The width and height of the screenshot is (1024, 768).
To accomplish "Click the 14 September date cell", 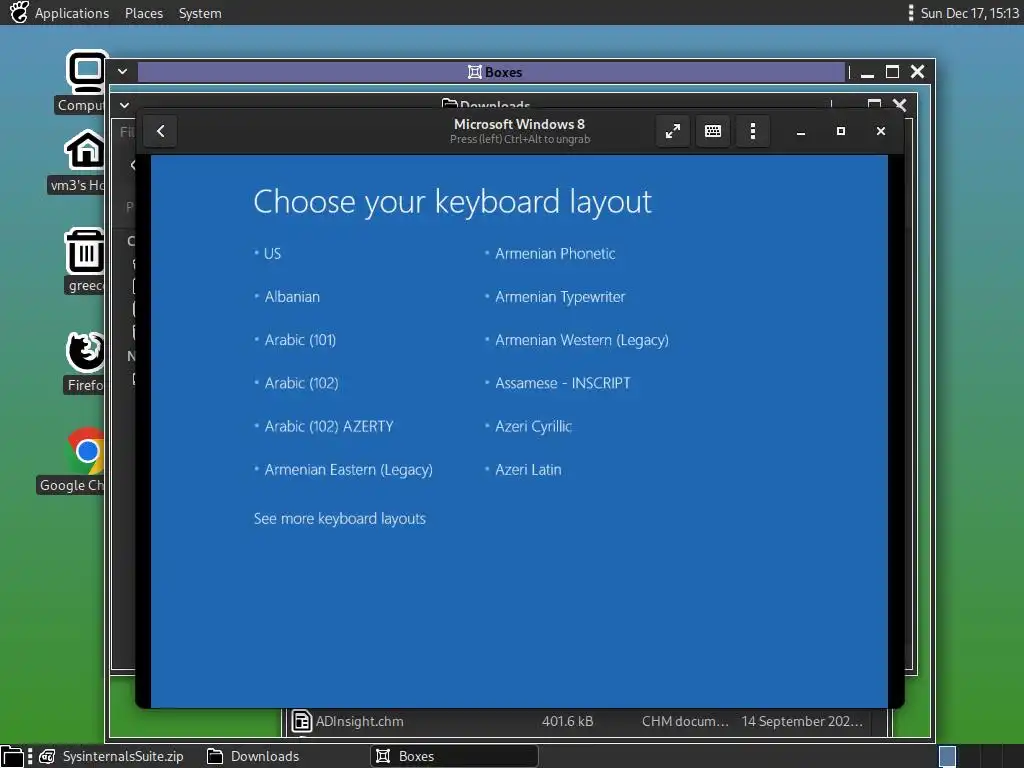I will (802, 722).
